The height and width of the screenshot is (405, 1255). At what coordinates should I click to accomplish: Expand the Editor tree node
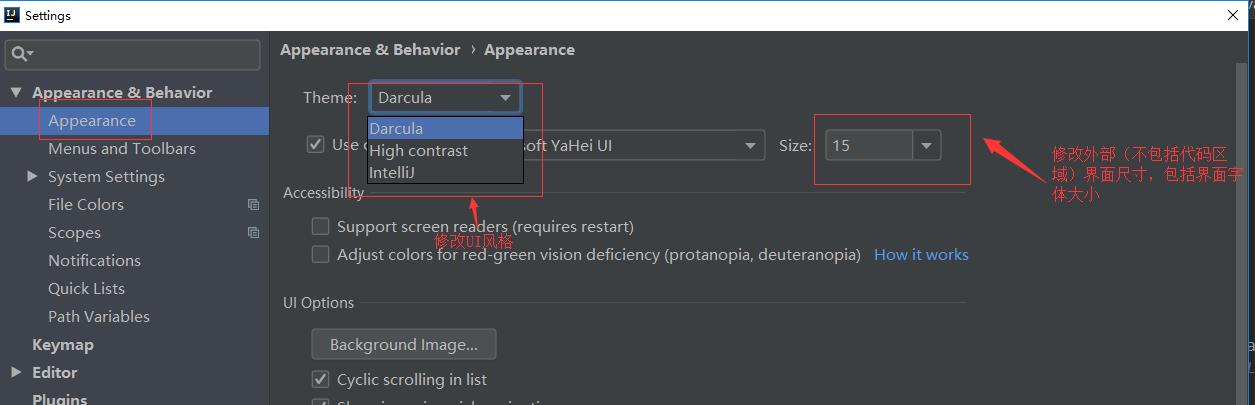pyautogui.click(x=15, y=372)
